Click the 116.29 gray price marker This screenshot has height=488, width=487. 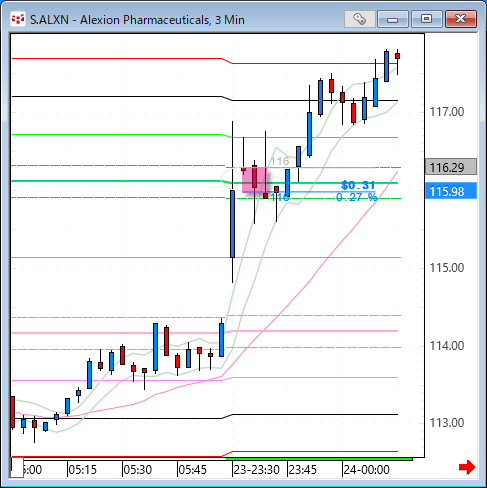click(x=451, y=167)
